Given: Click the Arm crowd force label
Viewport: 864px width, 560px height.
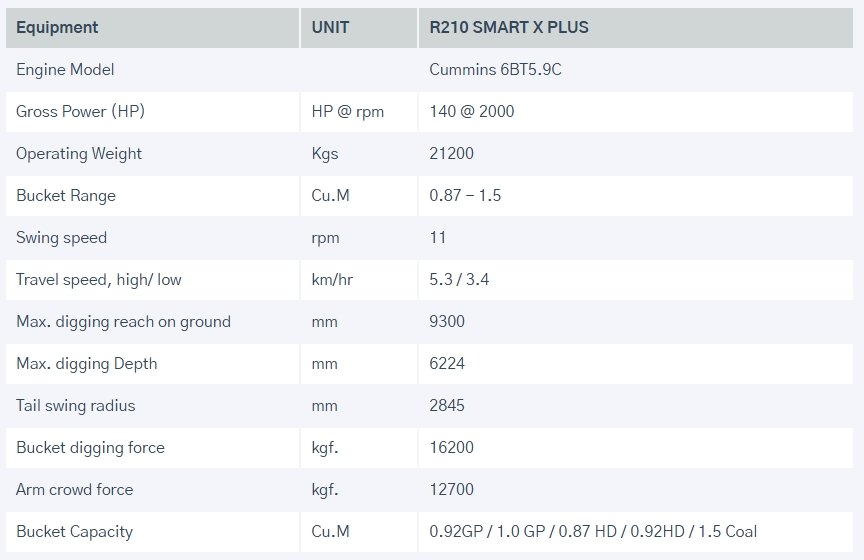Looking at the screenshot, I should 74,490.
